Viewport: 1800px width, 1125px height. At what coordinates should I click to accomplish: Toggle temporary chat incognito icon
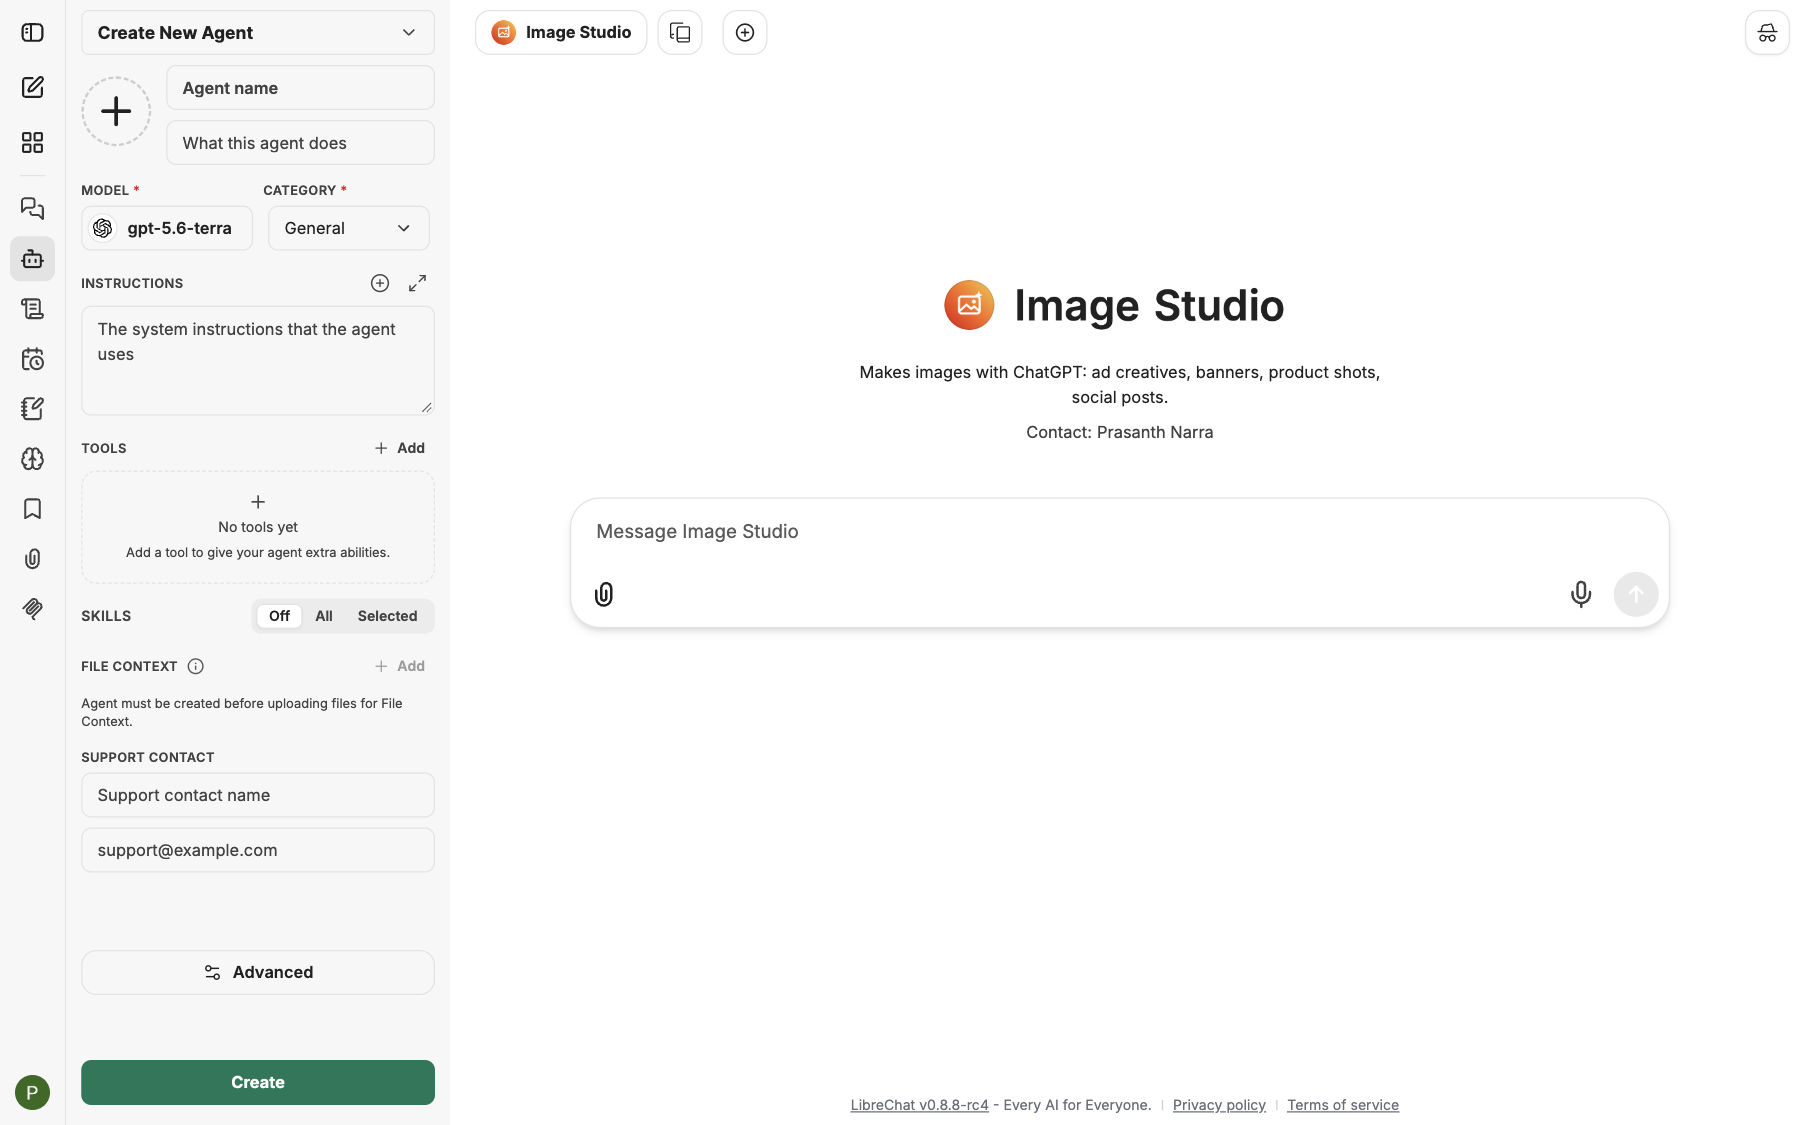pos(1767,33)
